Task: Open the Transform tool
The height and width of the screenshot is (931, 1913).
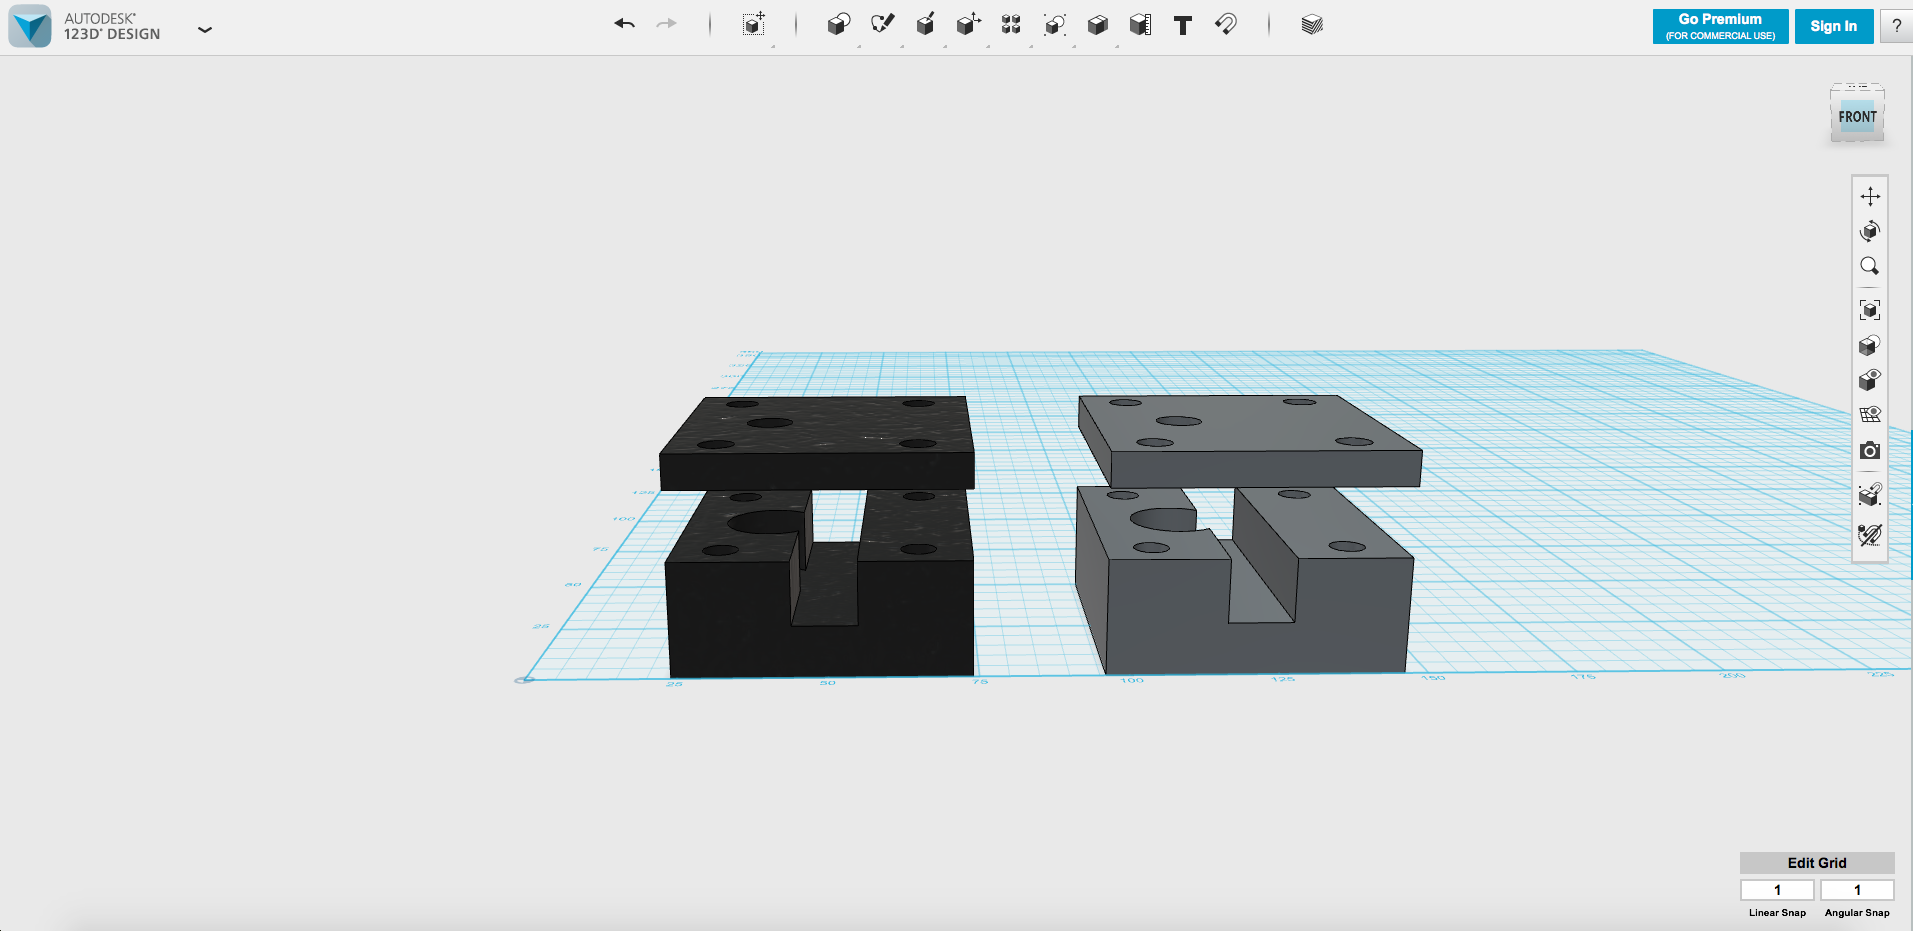Action: pos(754,25)
